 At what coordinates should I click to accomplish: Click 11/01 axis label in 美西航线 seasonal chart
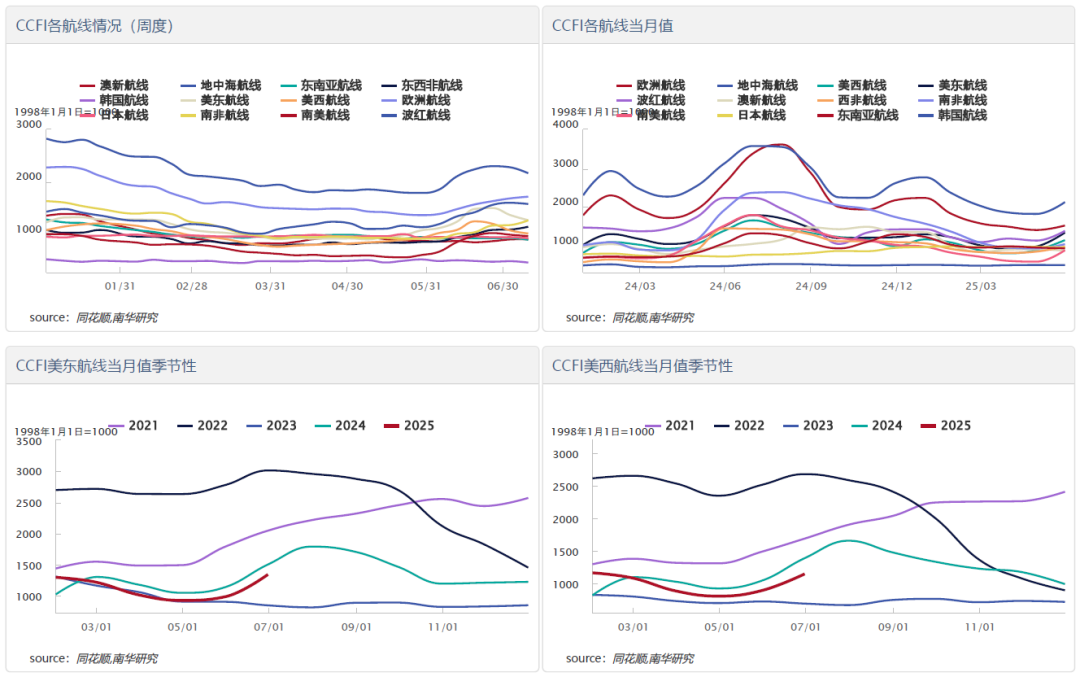(x=979, y=627)
